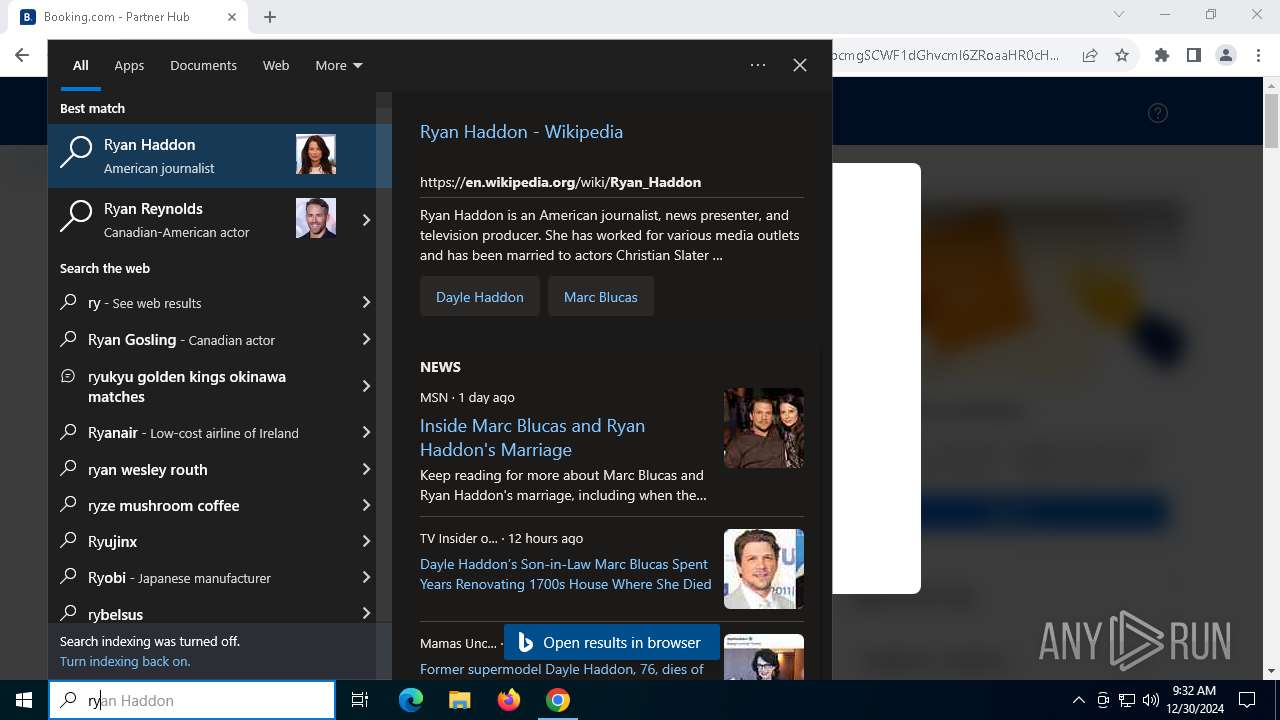This screenshot has height=720, width=1280.
Task: Expand the Ryan Gosling suggestion arrow
Action: click(x=365, y=340)
